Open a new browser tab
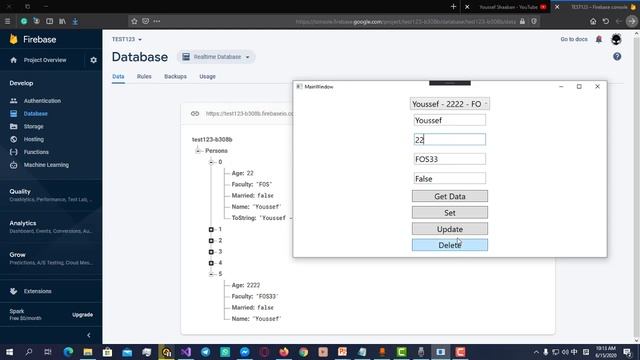This screenshot has width=640, height=360. [x=453, y=7]
